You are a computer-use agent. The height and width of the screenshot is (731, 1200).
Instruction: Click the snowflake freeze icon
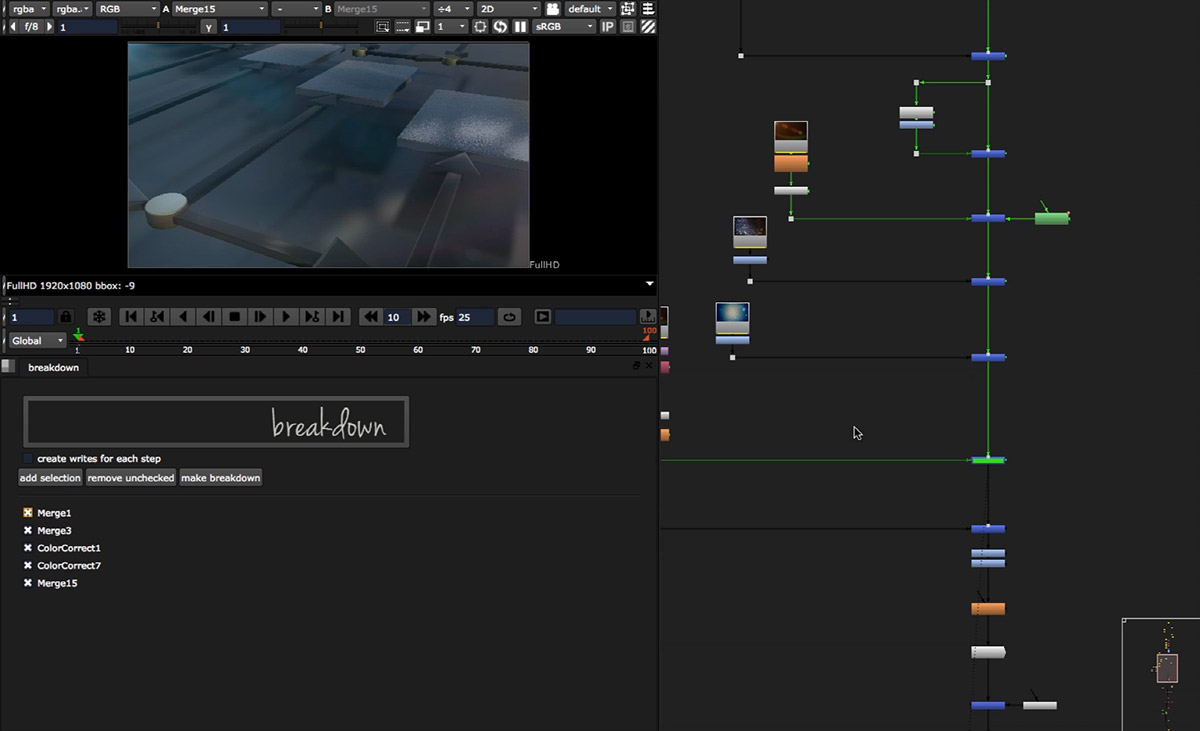tap(99, 317)
